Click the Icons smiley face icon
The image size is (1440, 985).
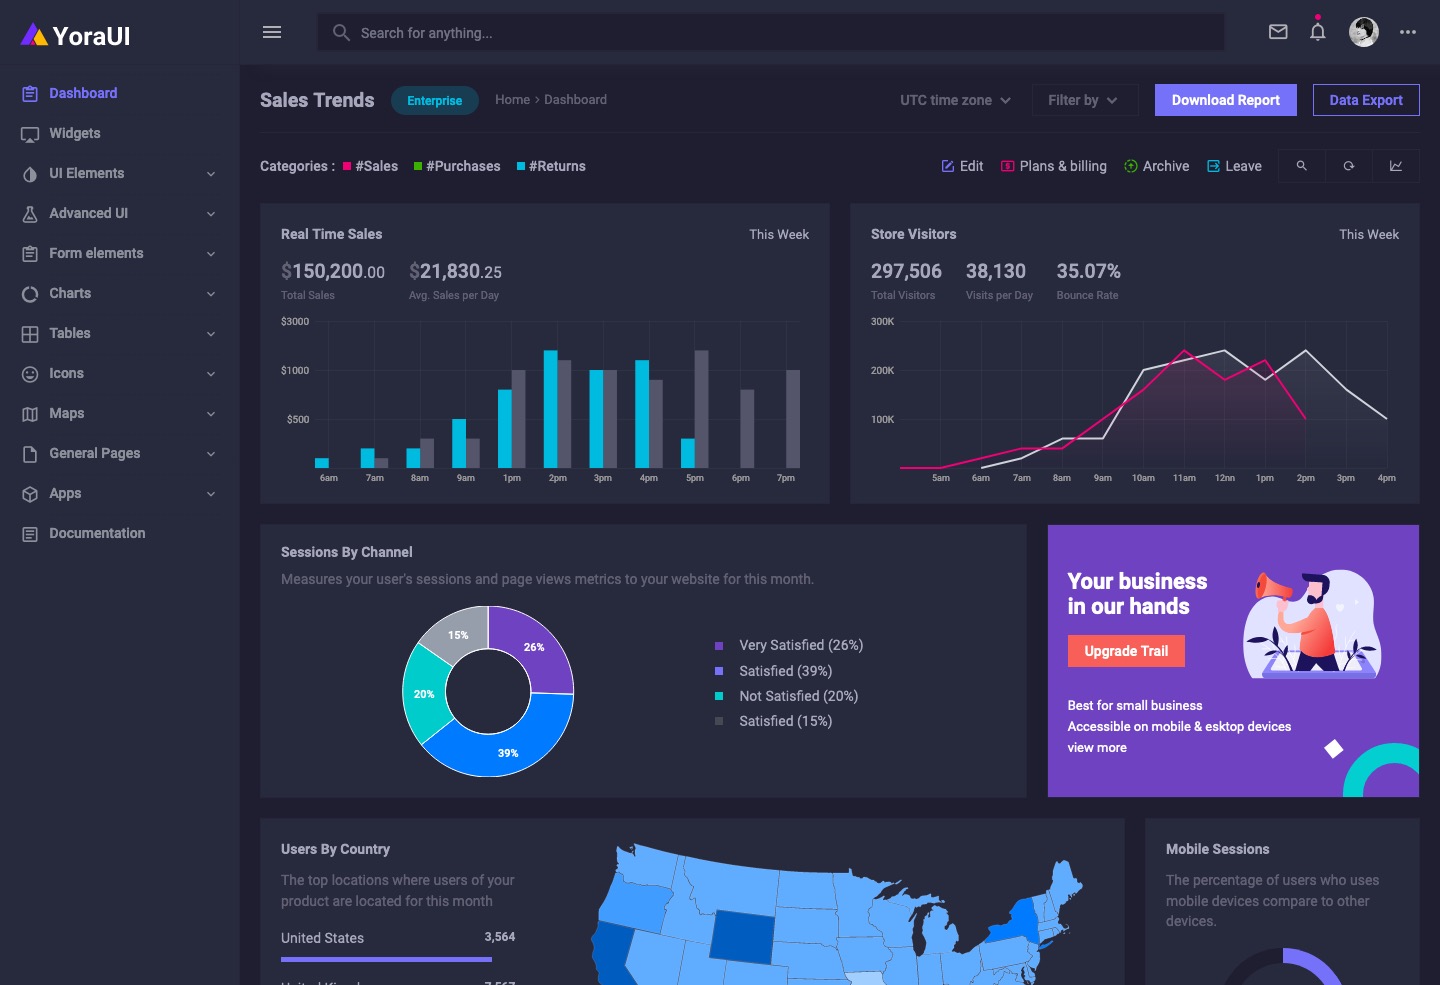(30, 373)
